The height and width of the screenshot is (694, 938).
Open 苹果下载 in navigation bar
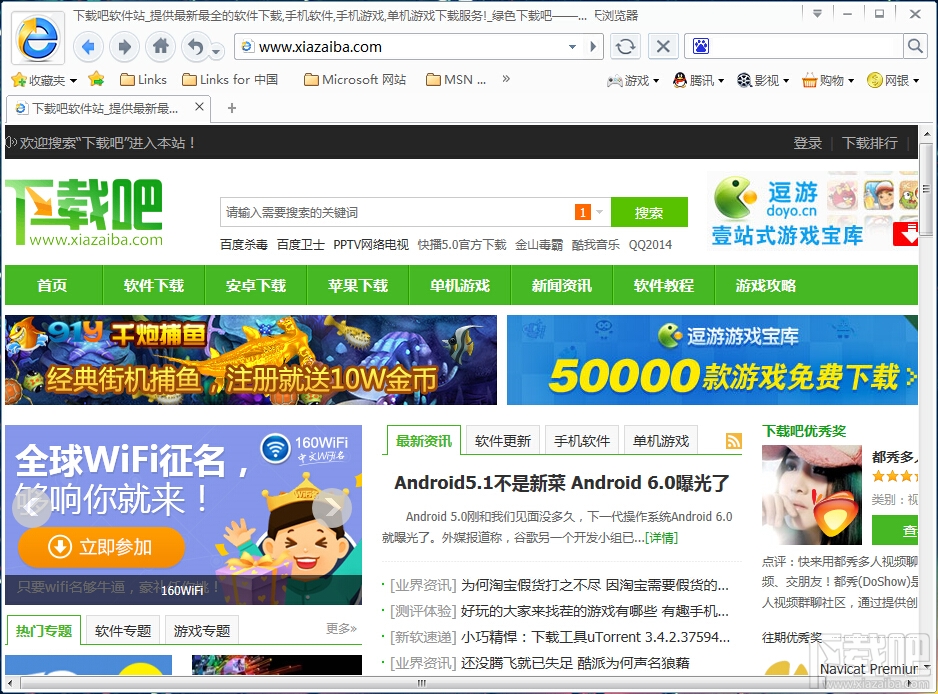[x=358, y=285]
